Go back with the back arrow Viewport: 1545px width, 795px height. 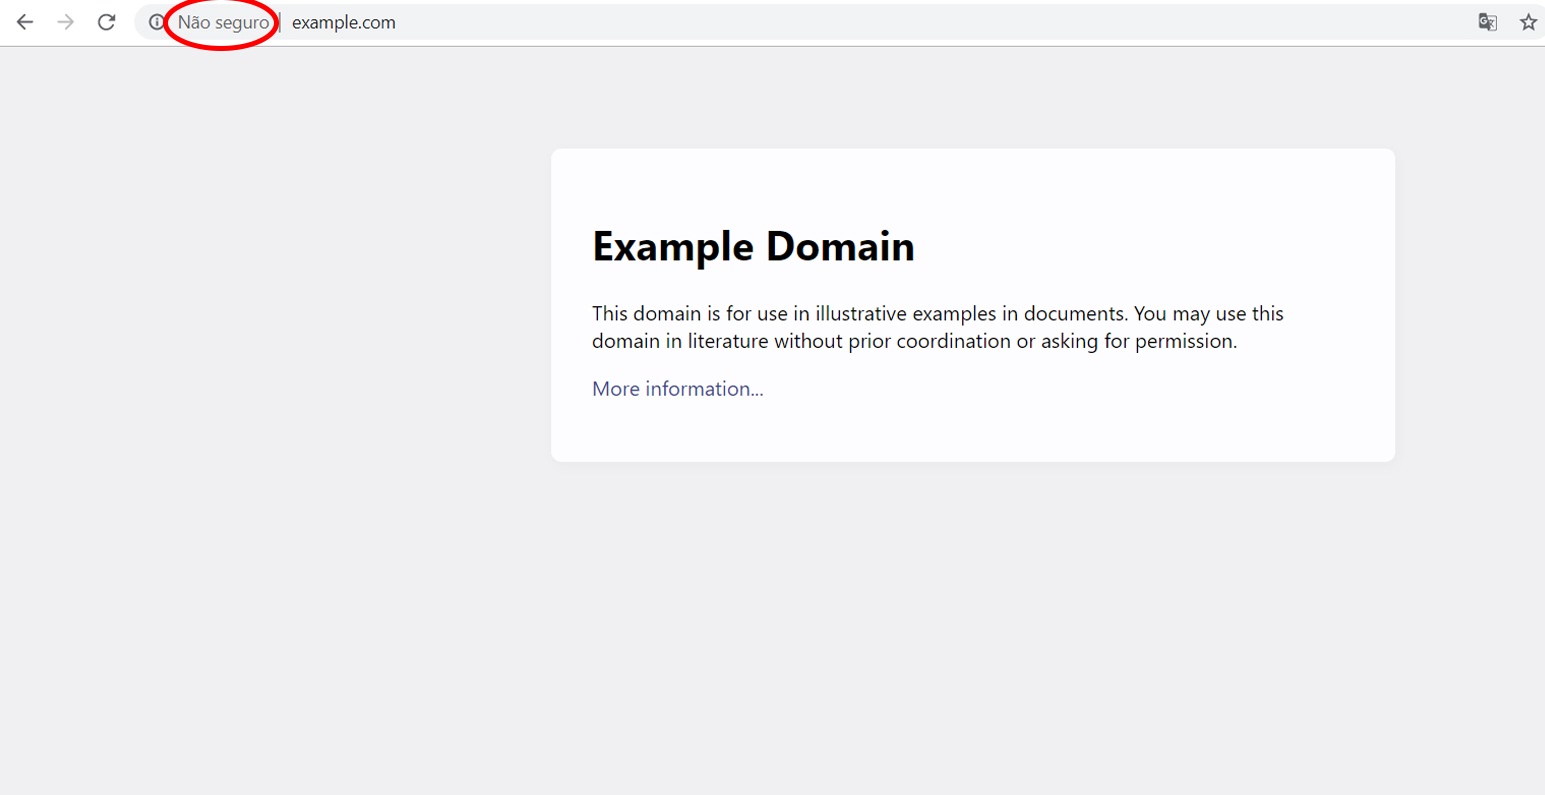coord(25,22)
